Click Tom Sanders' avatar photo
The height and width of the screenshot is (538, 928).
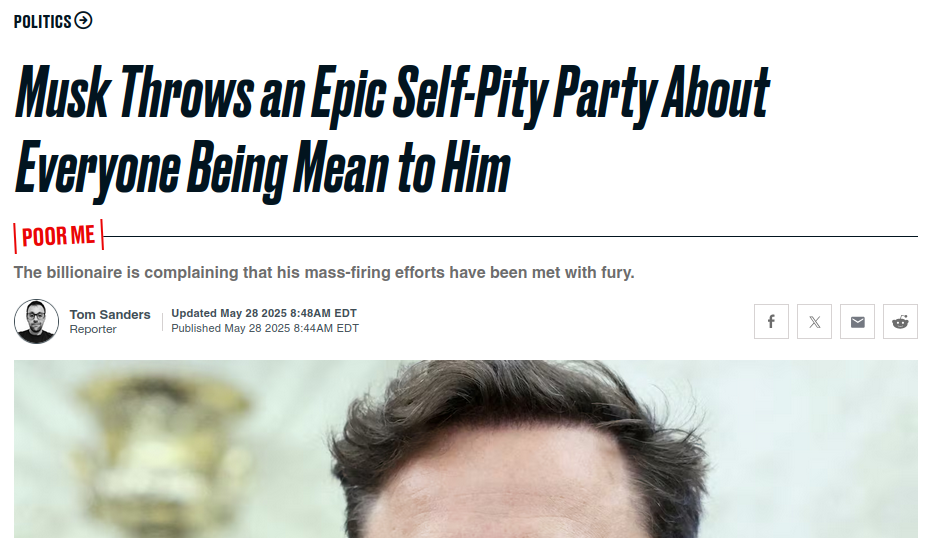pyautogui.click(x=36, y=321)
